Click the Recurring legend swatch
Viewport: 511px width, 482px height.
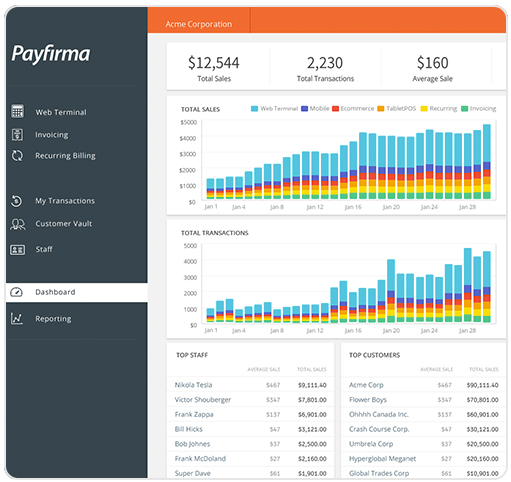coord(424,109)
